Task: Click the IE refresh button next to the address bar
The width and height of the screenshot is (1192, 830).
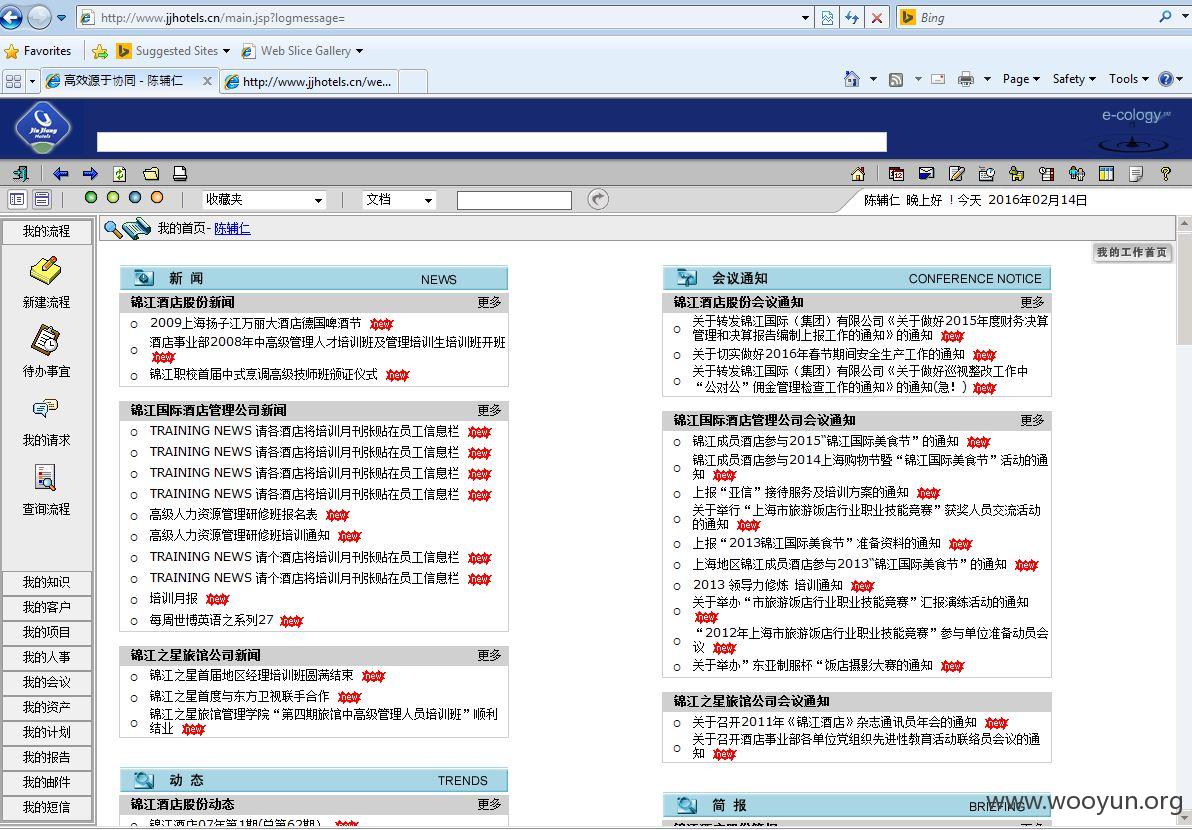Action: click(852, 17)
